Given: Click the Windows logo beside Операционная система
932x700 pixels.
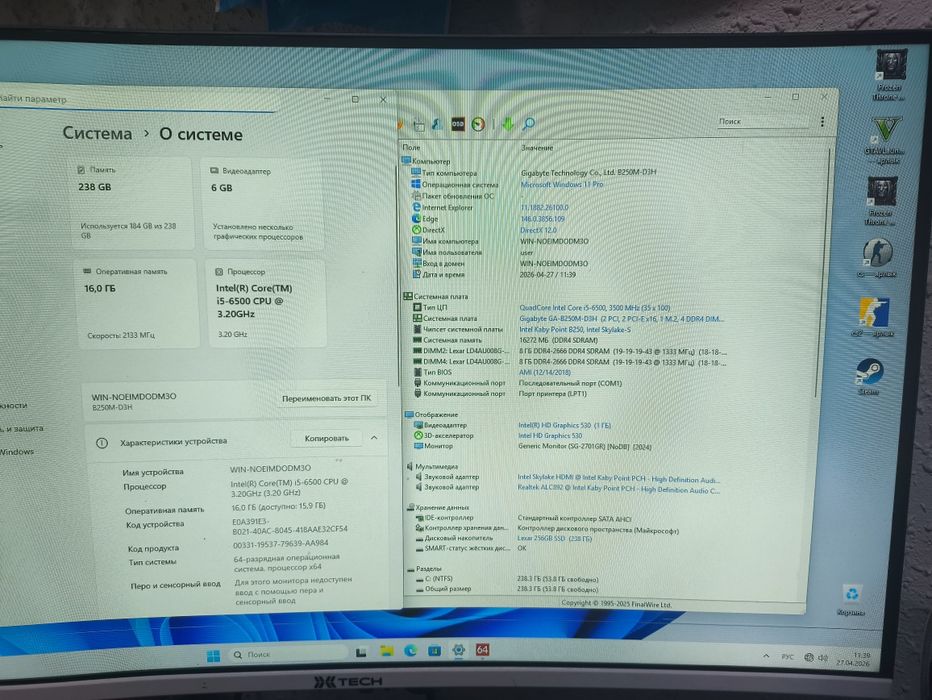Looking at the screenshot, I should pos(416,185).
